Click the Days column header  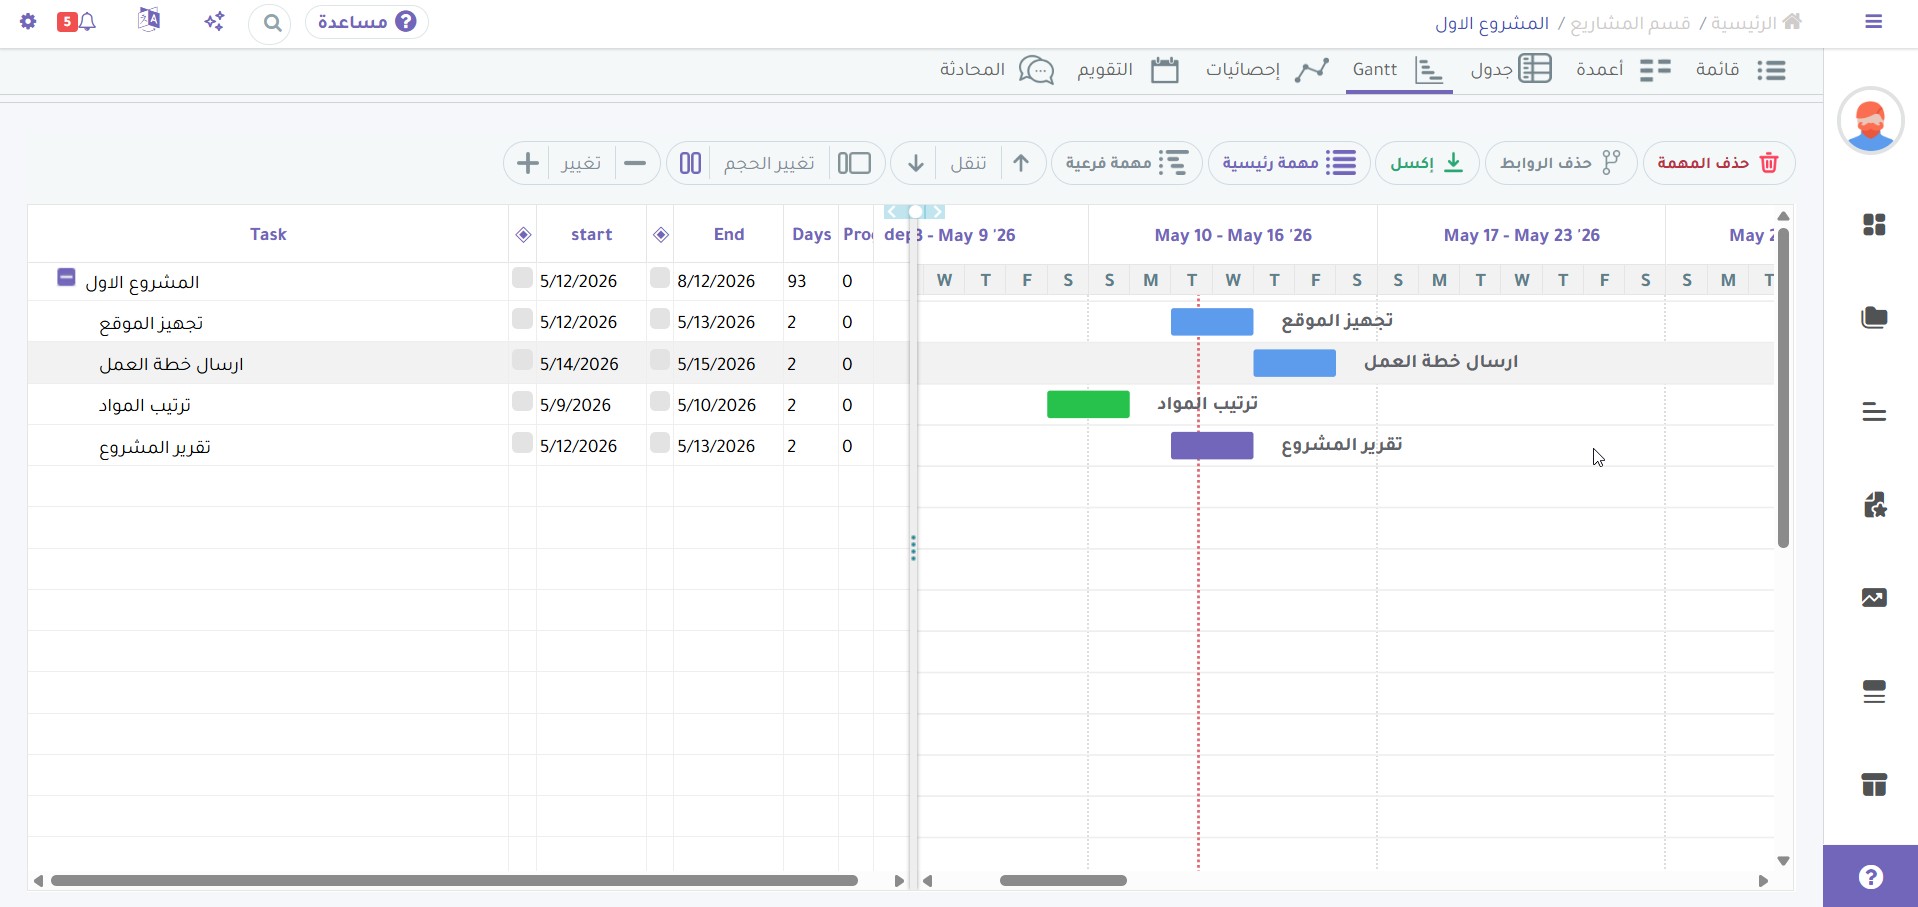click(811, 234)
